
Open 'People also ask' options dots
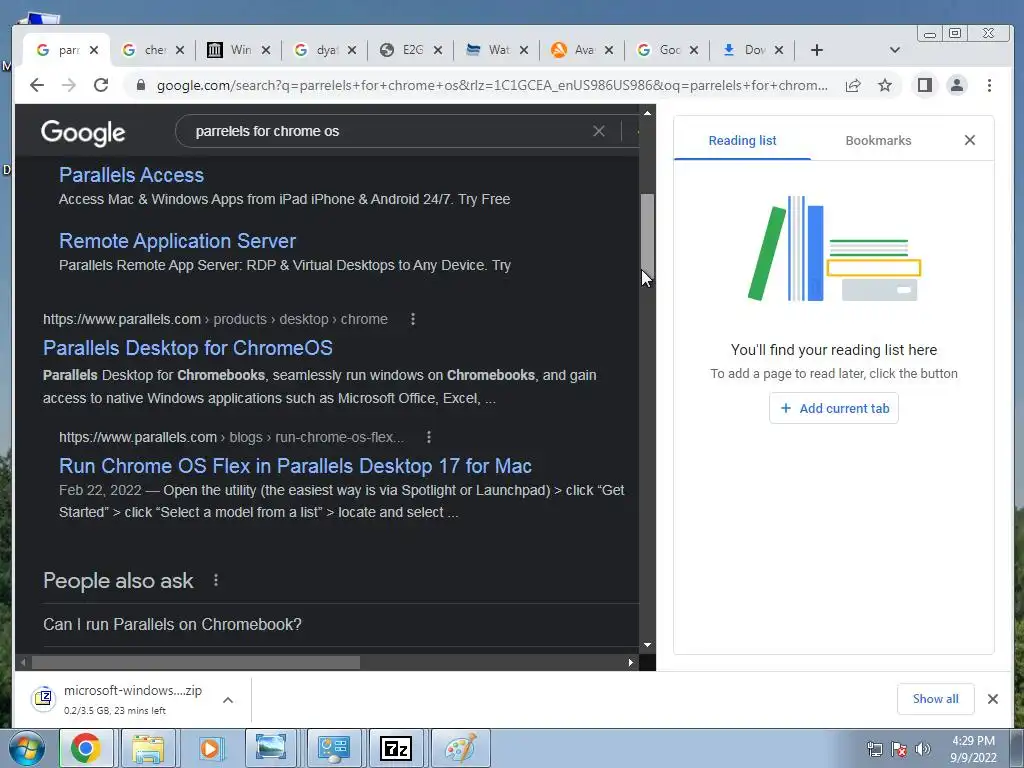pos(216,580)
